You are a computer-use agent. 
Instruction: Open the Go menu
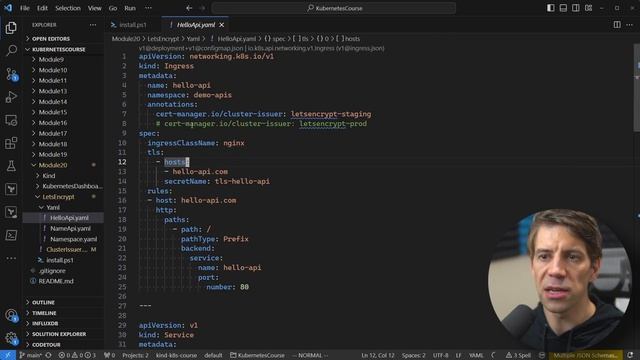coord(113,8)
